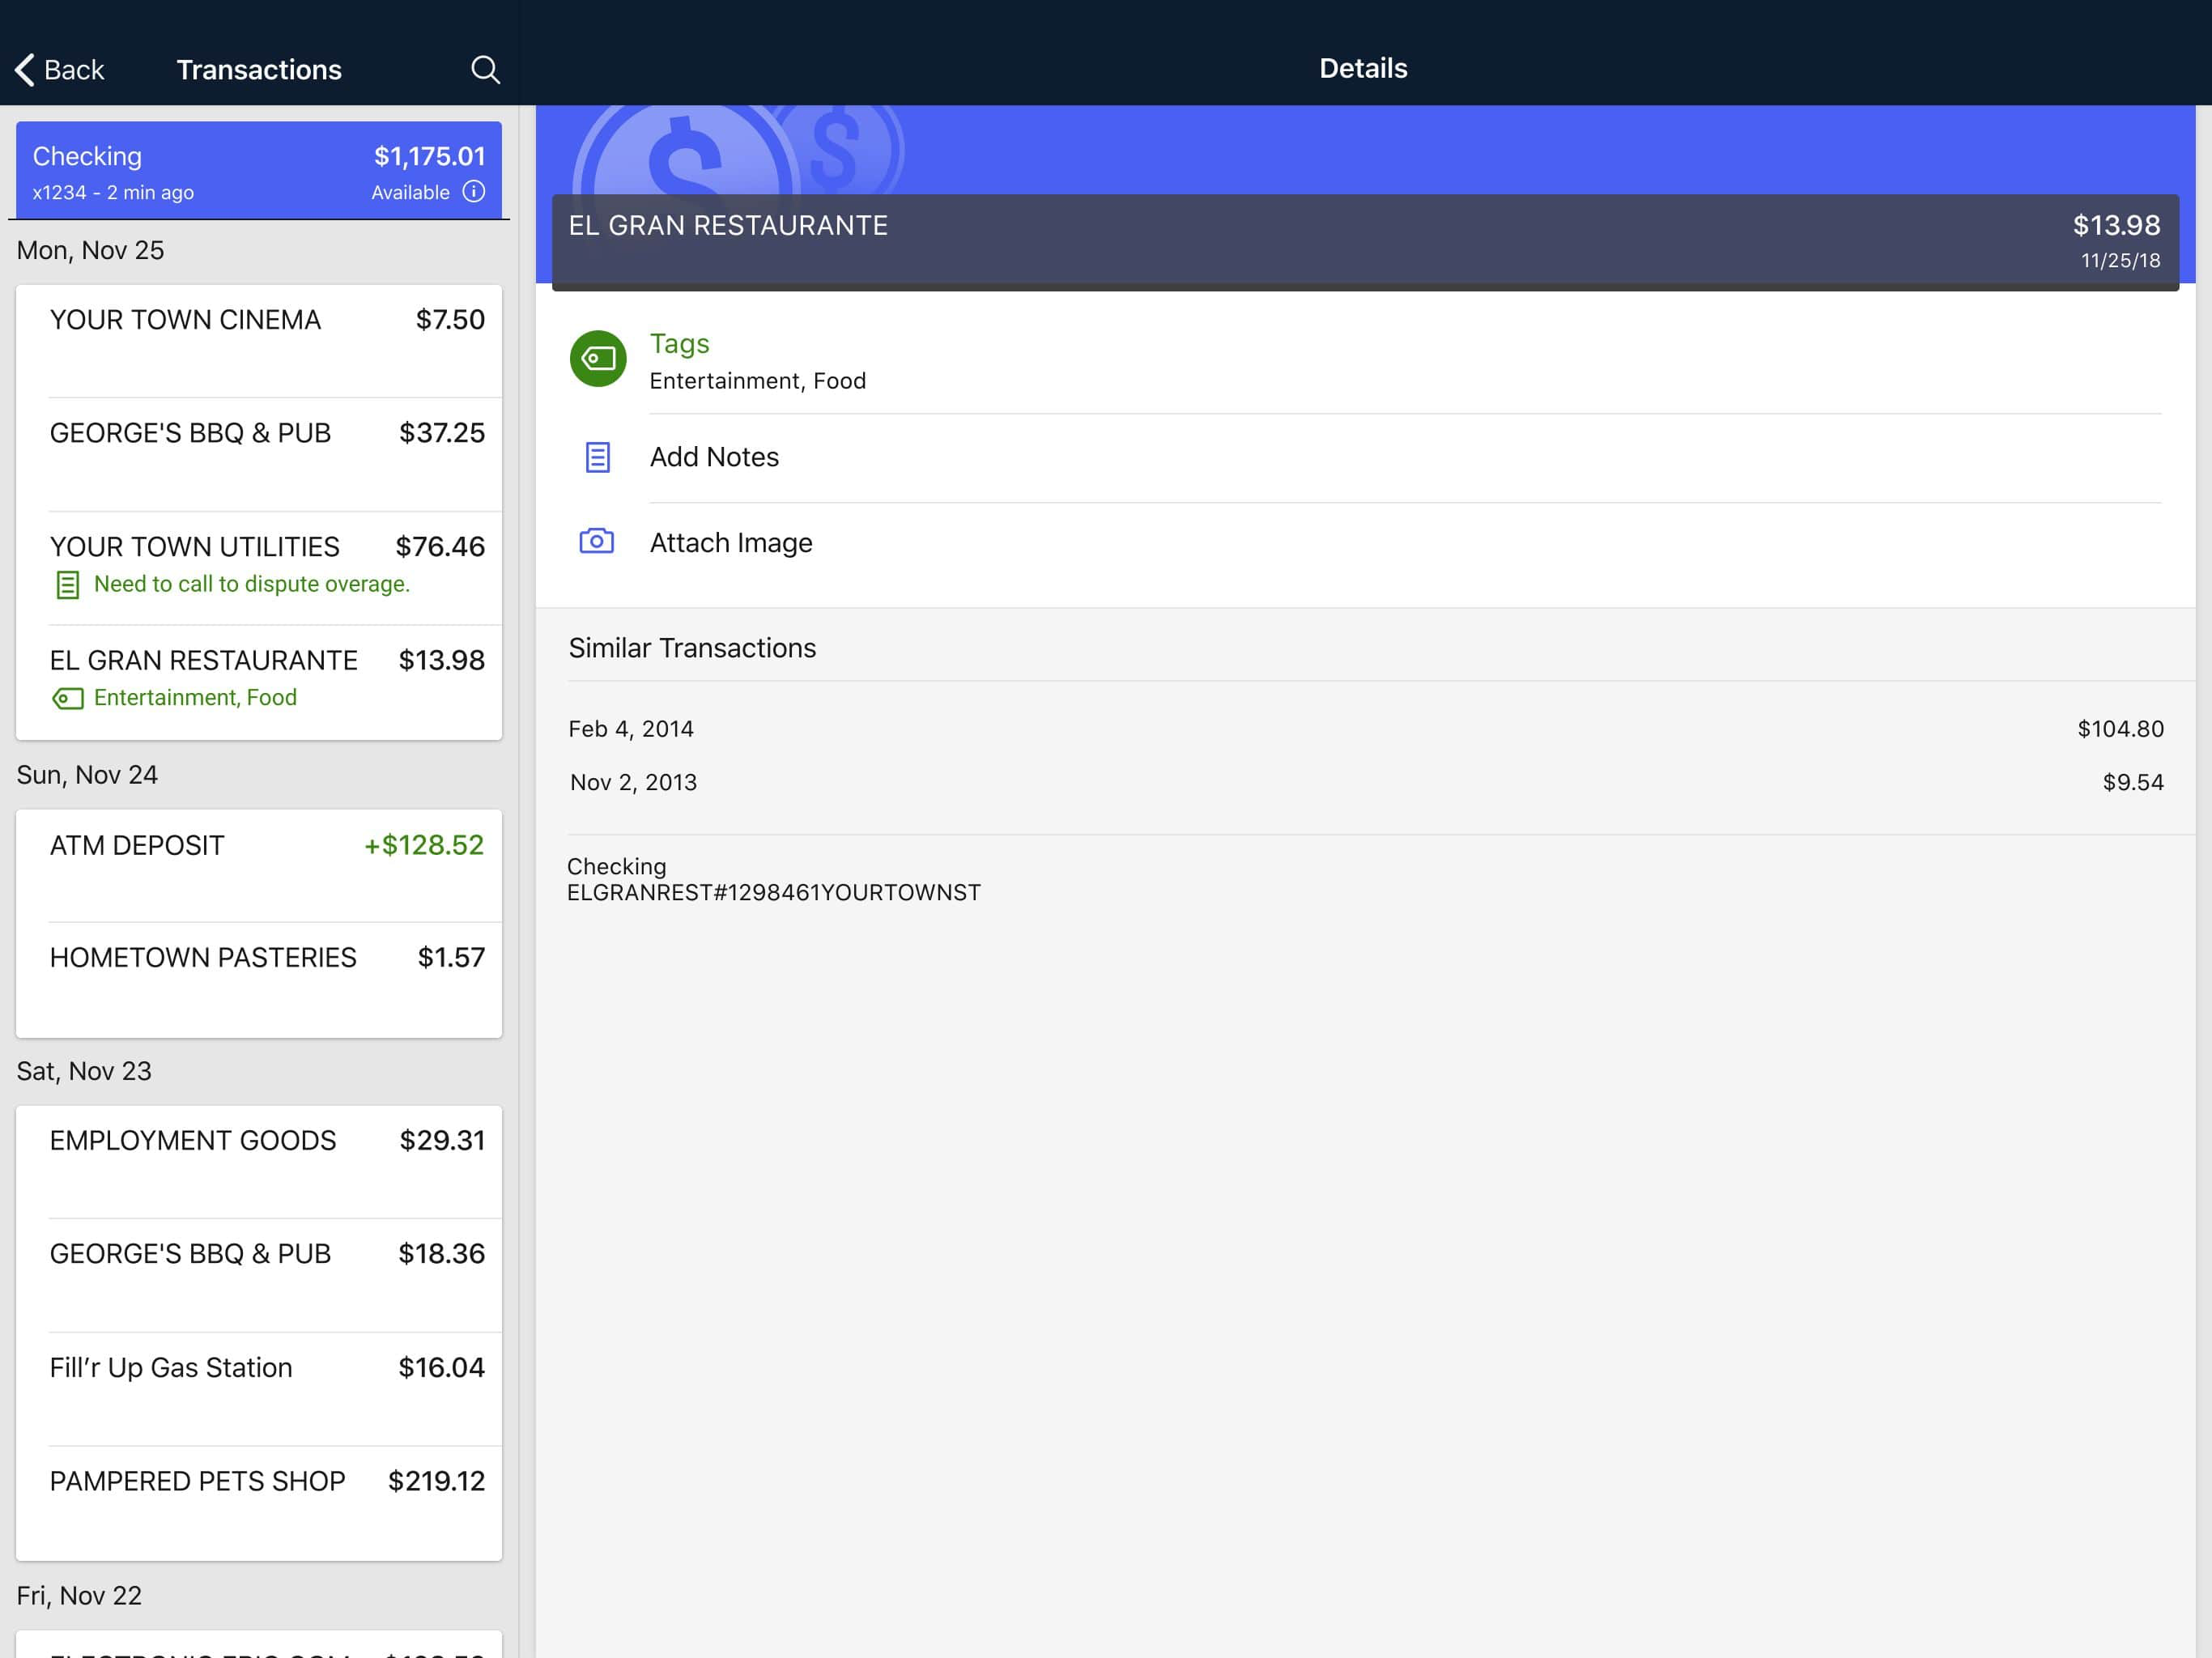The height and width of the screenshot is (1658, 2212).
Task: Click the Similar Transactions heading
Action: tap(692, 648)
